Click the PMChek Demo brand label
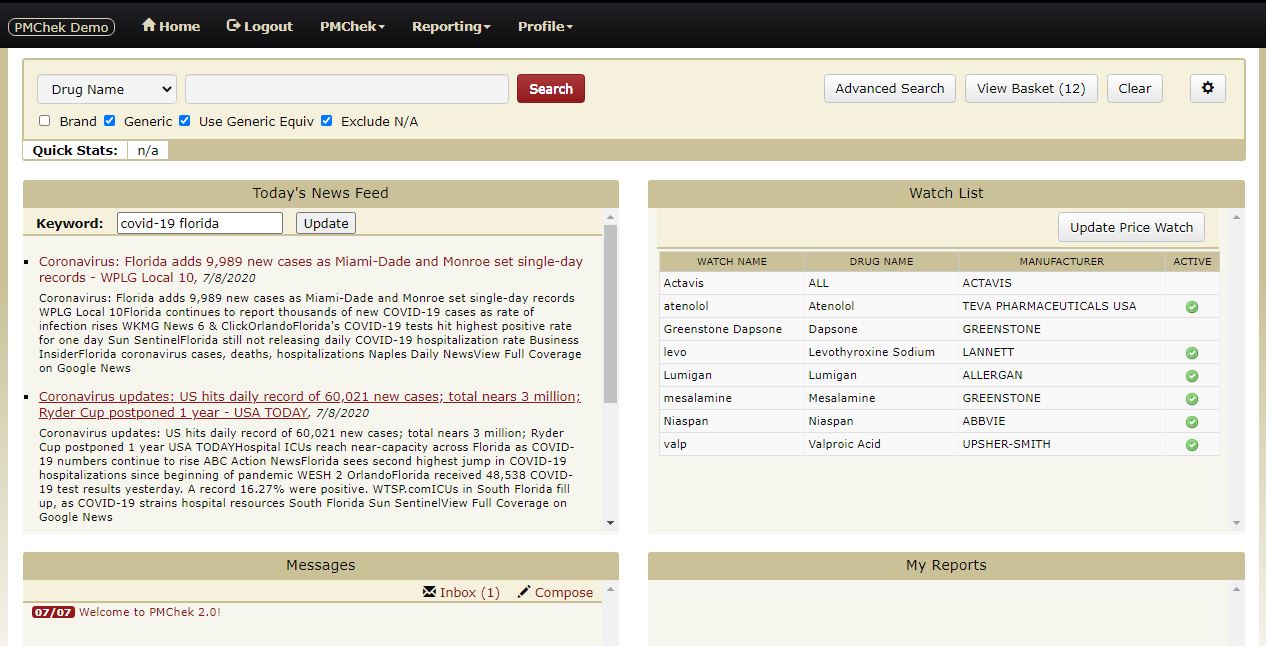The width and height of the screenshot is (1266, 646). (x=62, y=27)
